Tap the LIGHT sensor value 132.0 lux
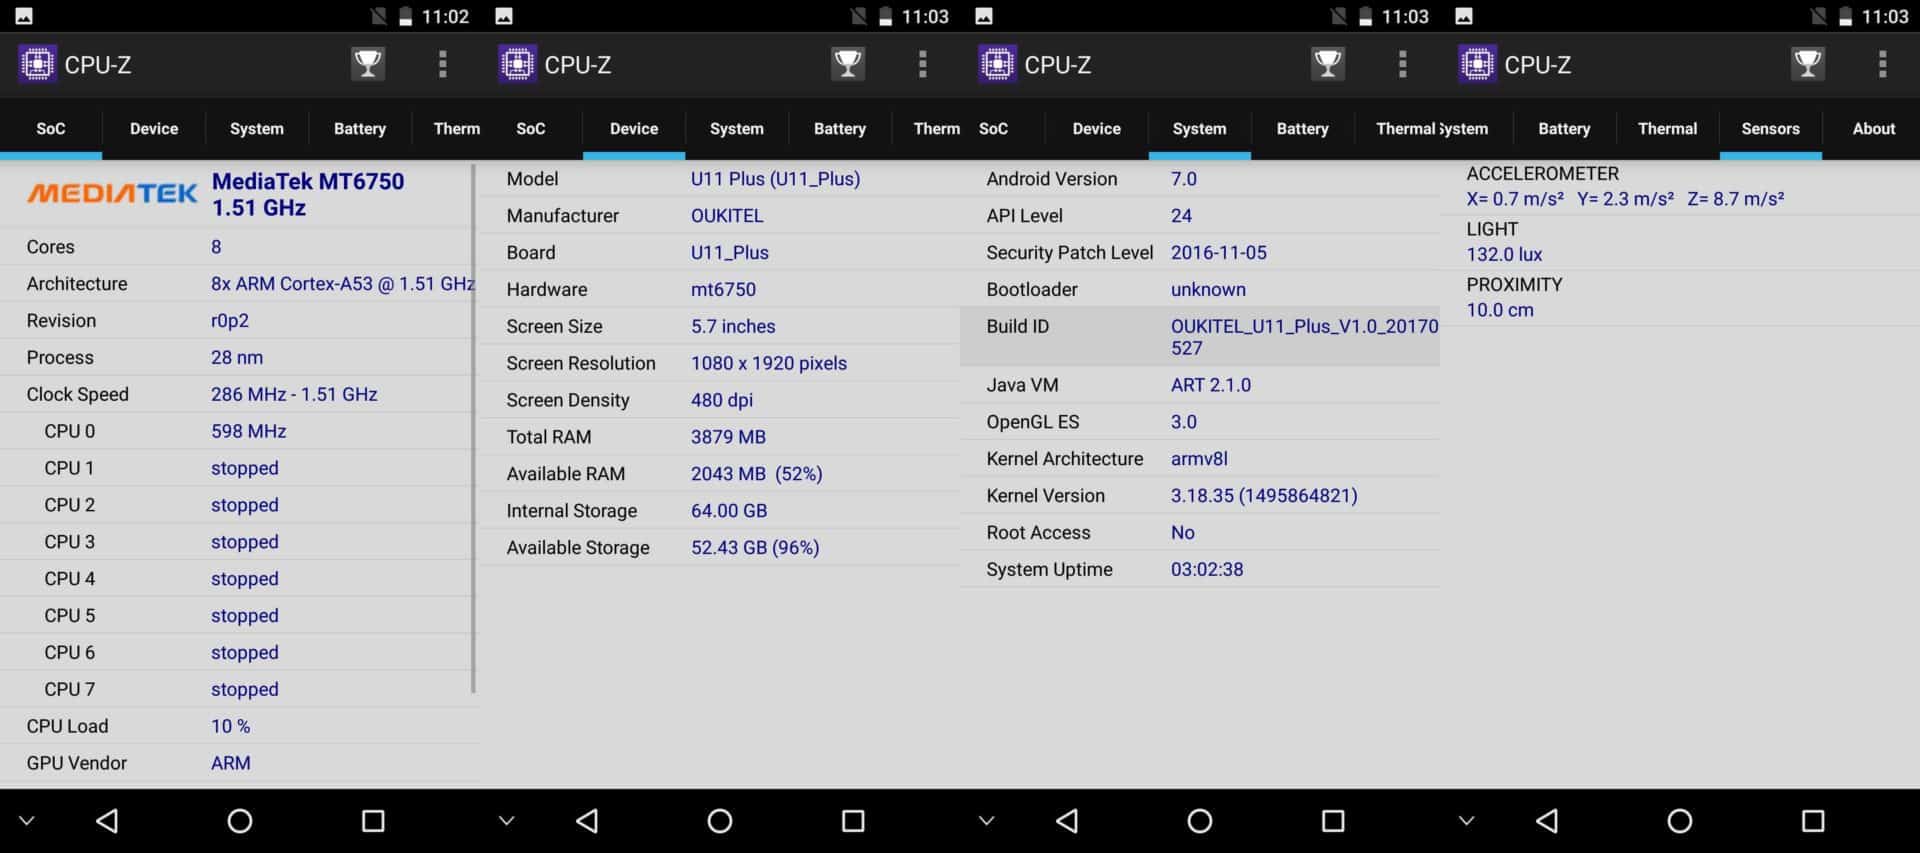Image resolution: width=1920 pixels, height=853 pixels. click(x=1504, y=255)
